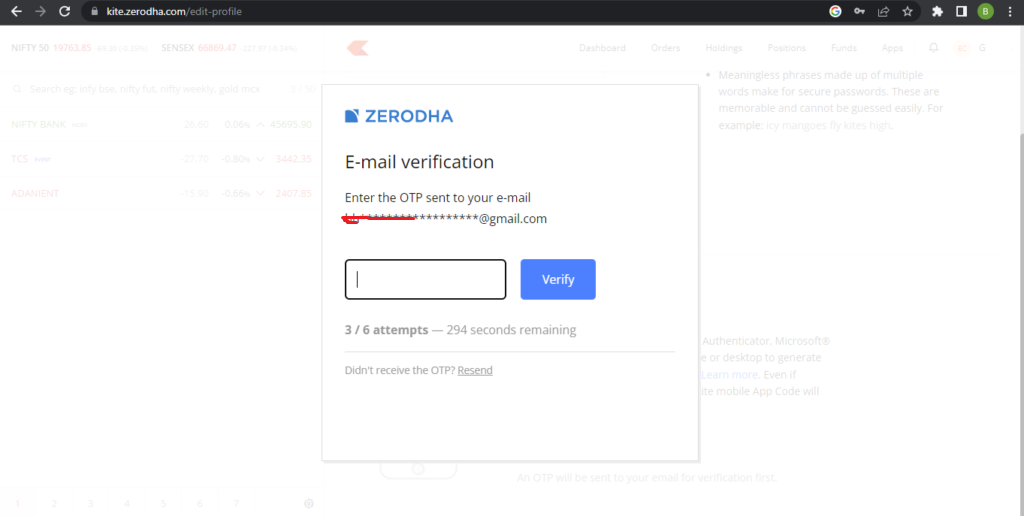
Task: Click the Kite logo in the header
Action: [x=358, y=48]
